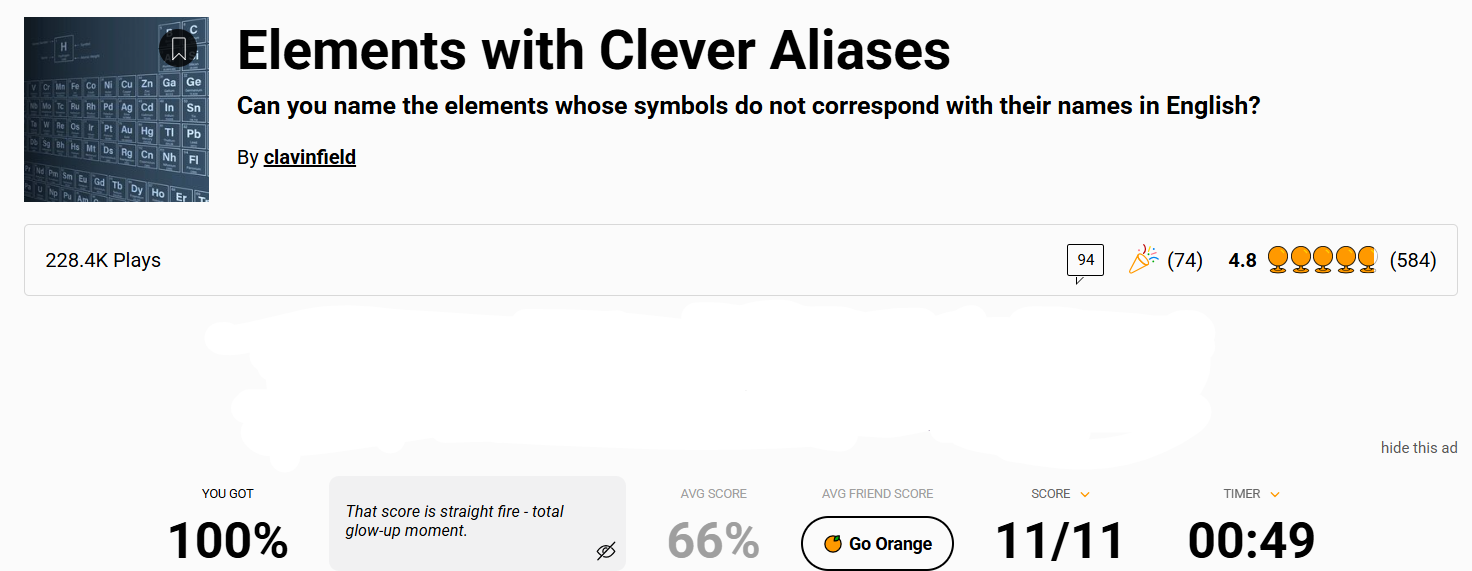Hide the score message with eye icon

[x=605, y=550]
